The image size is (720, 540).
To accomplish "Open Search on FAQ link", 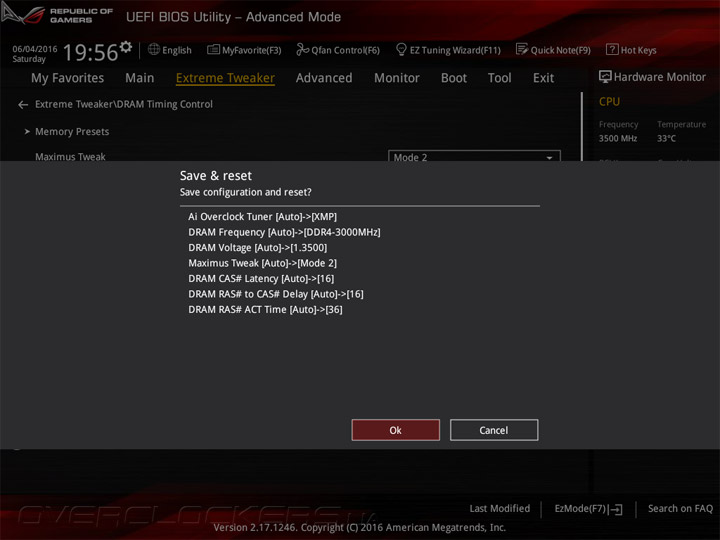I will pyautogui.click(x=680, y=508).
